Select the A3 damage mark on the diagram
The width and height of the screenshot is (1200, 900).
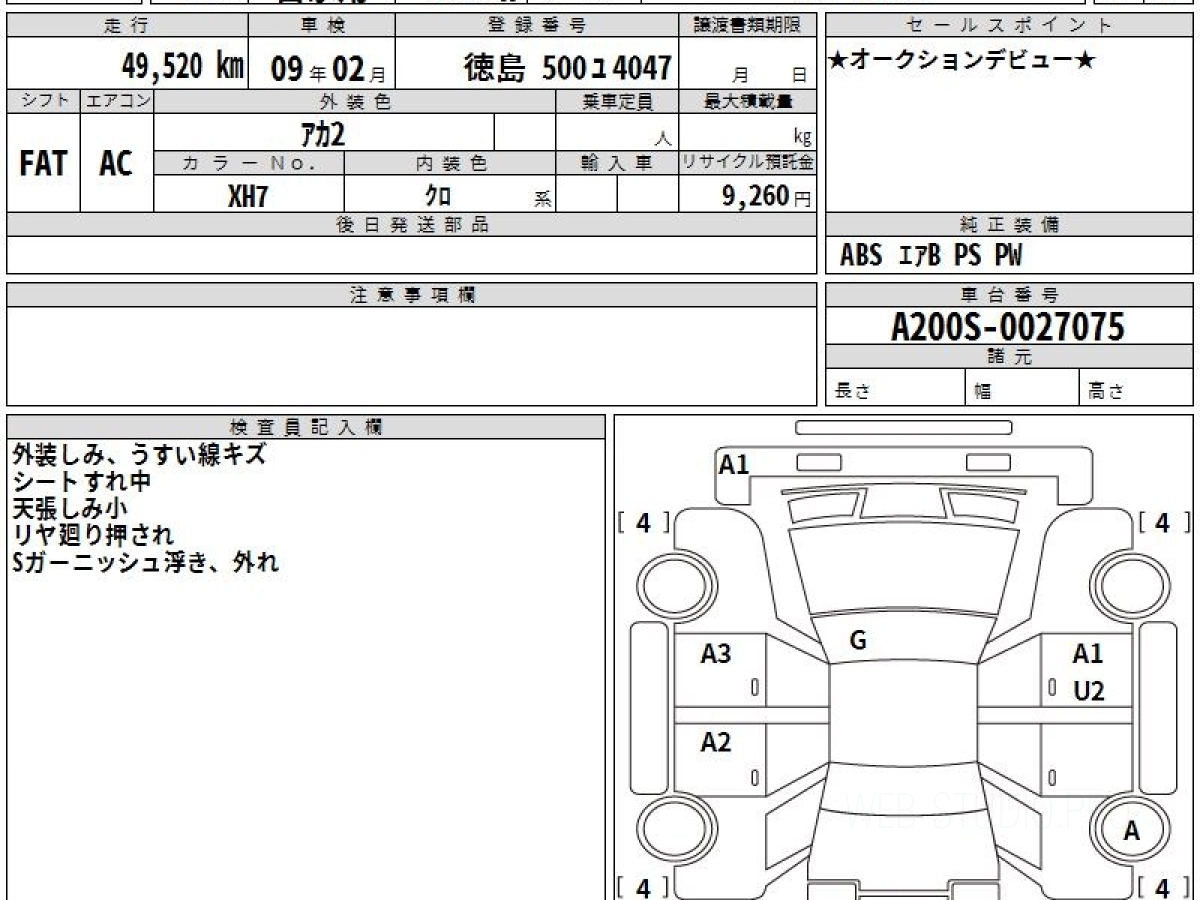[x=715, y=654]
